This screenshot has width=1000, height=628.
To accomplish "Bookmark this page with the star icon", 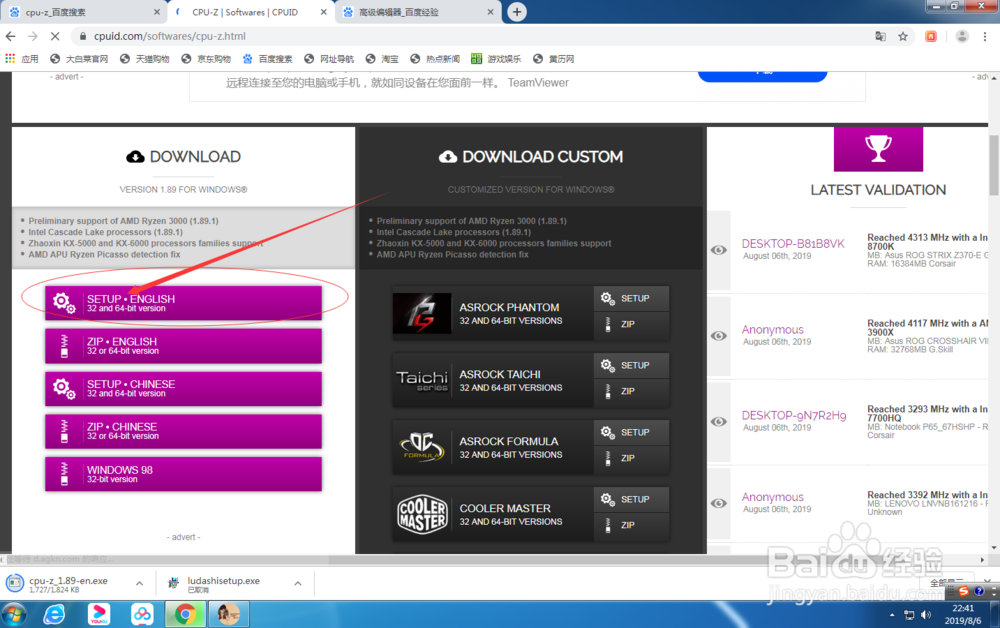I will [x=903, y=36].
